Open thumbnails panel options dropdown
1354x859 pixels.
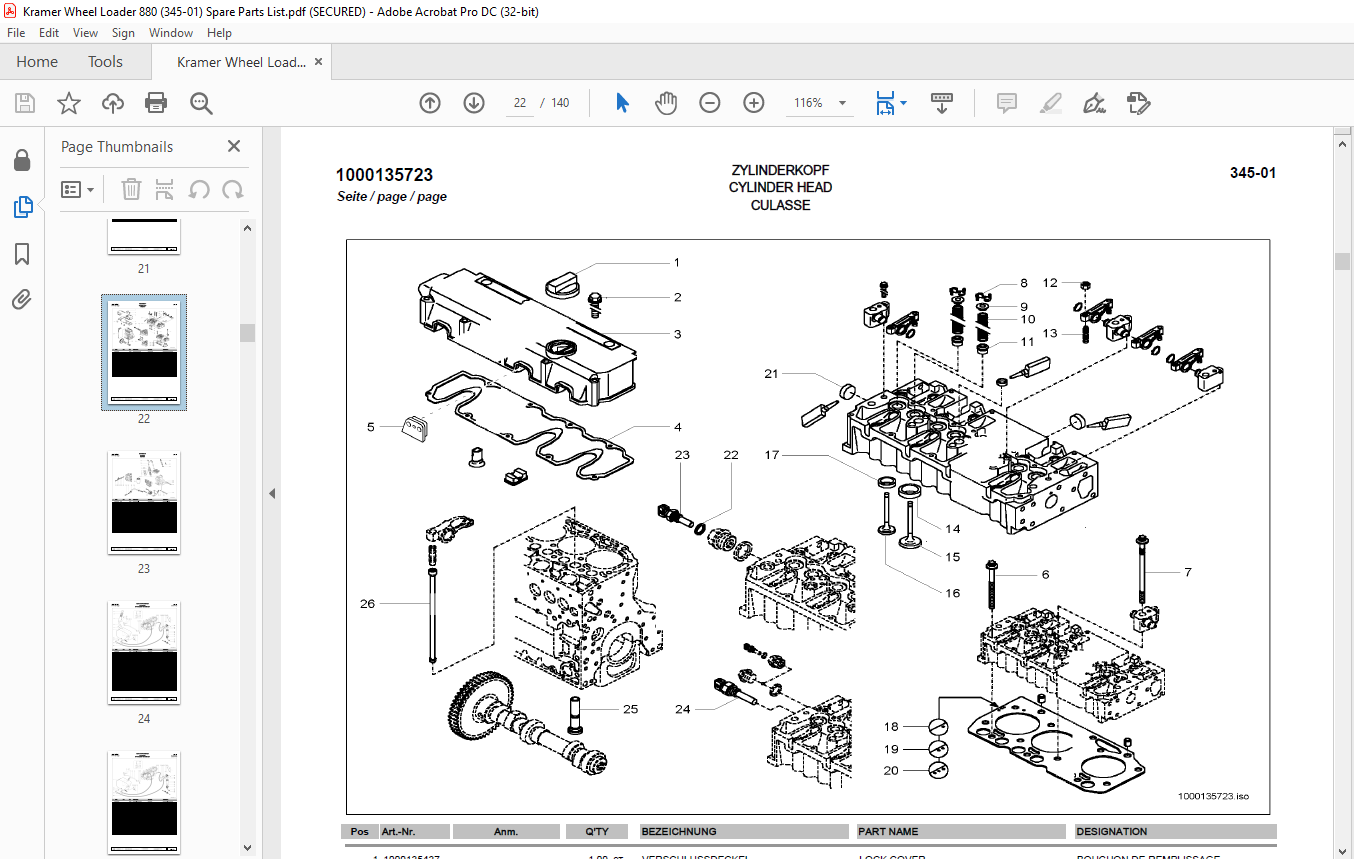tap(78, 189)
